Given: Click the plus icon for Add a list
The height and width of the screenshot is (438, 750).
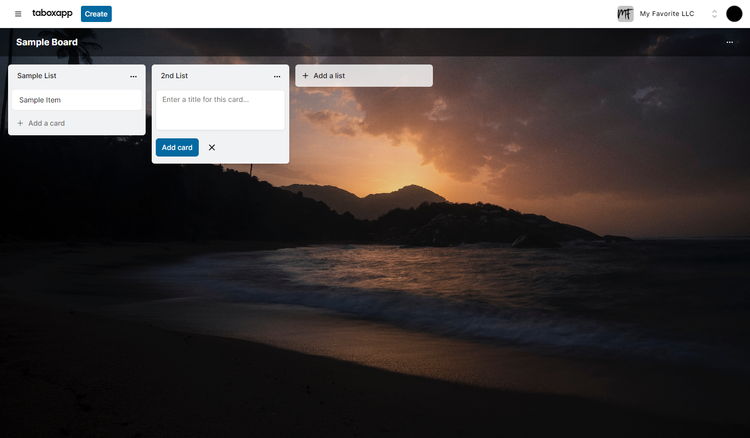Looking at the screenshot, I should tap(306, 76).
